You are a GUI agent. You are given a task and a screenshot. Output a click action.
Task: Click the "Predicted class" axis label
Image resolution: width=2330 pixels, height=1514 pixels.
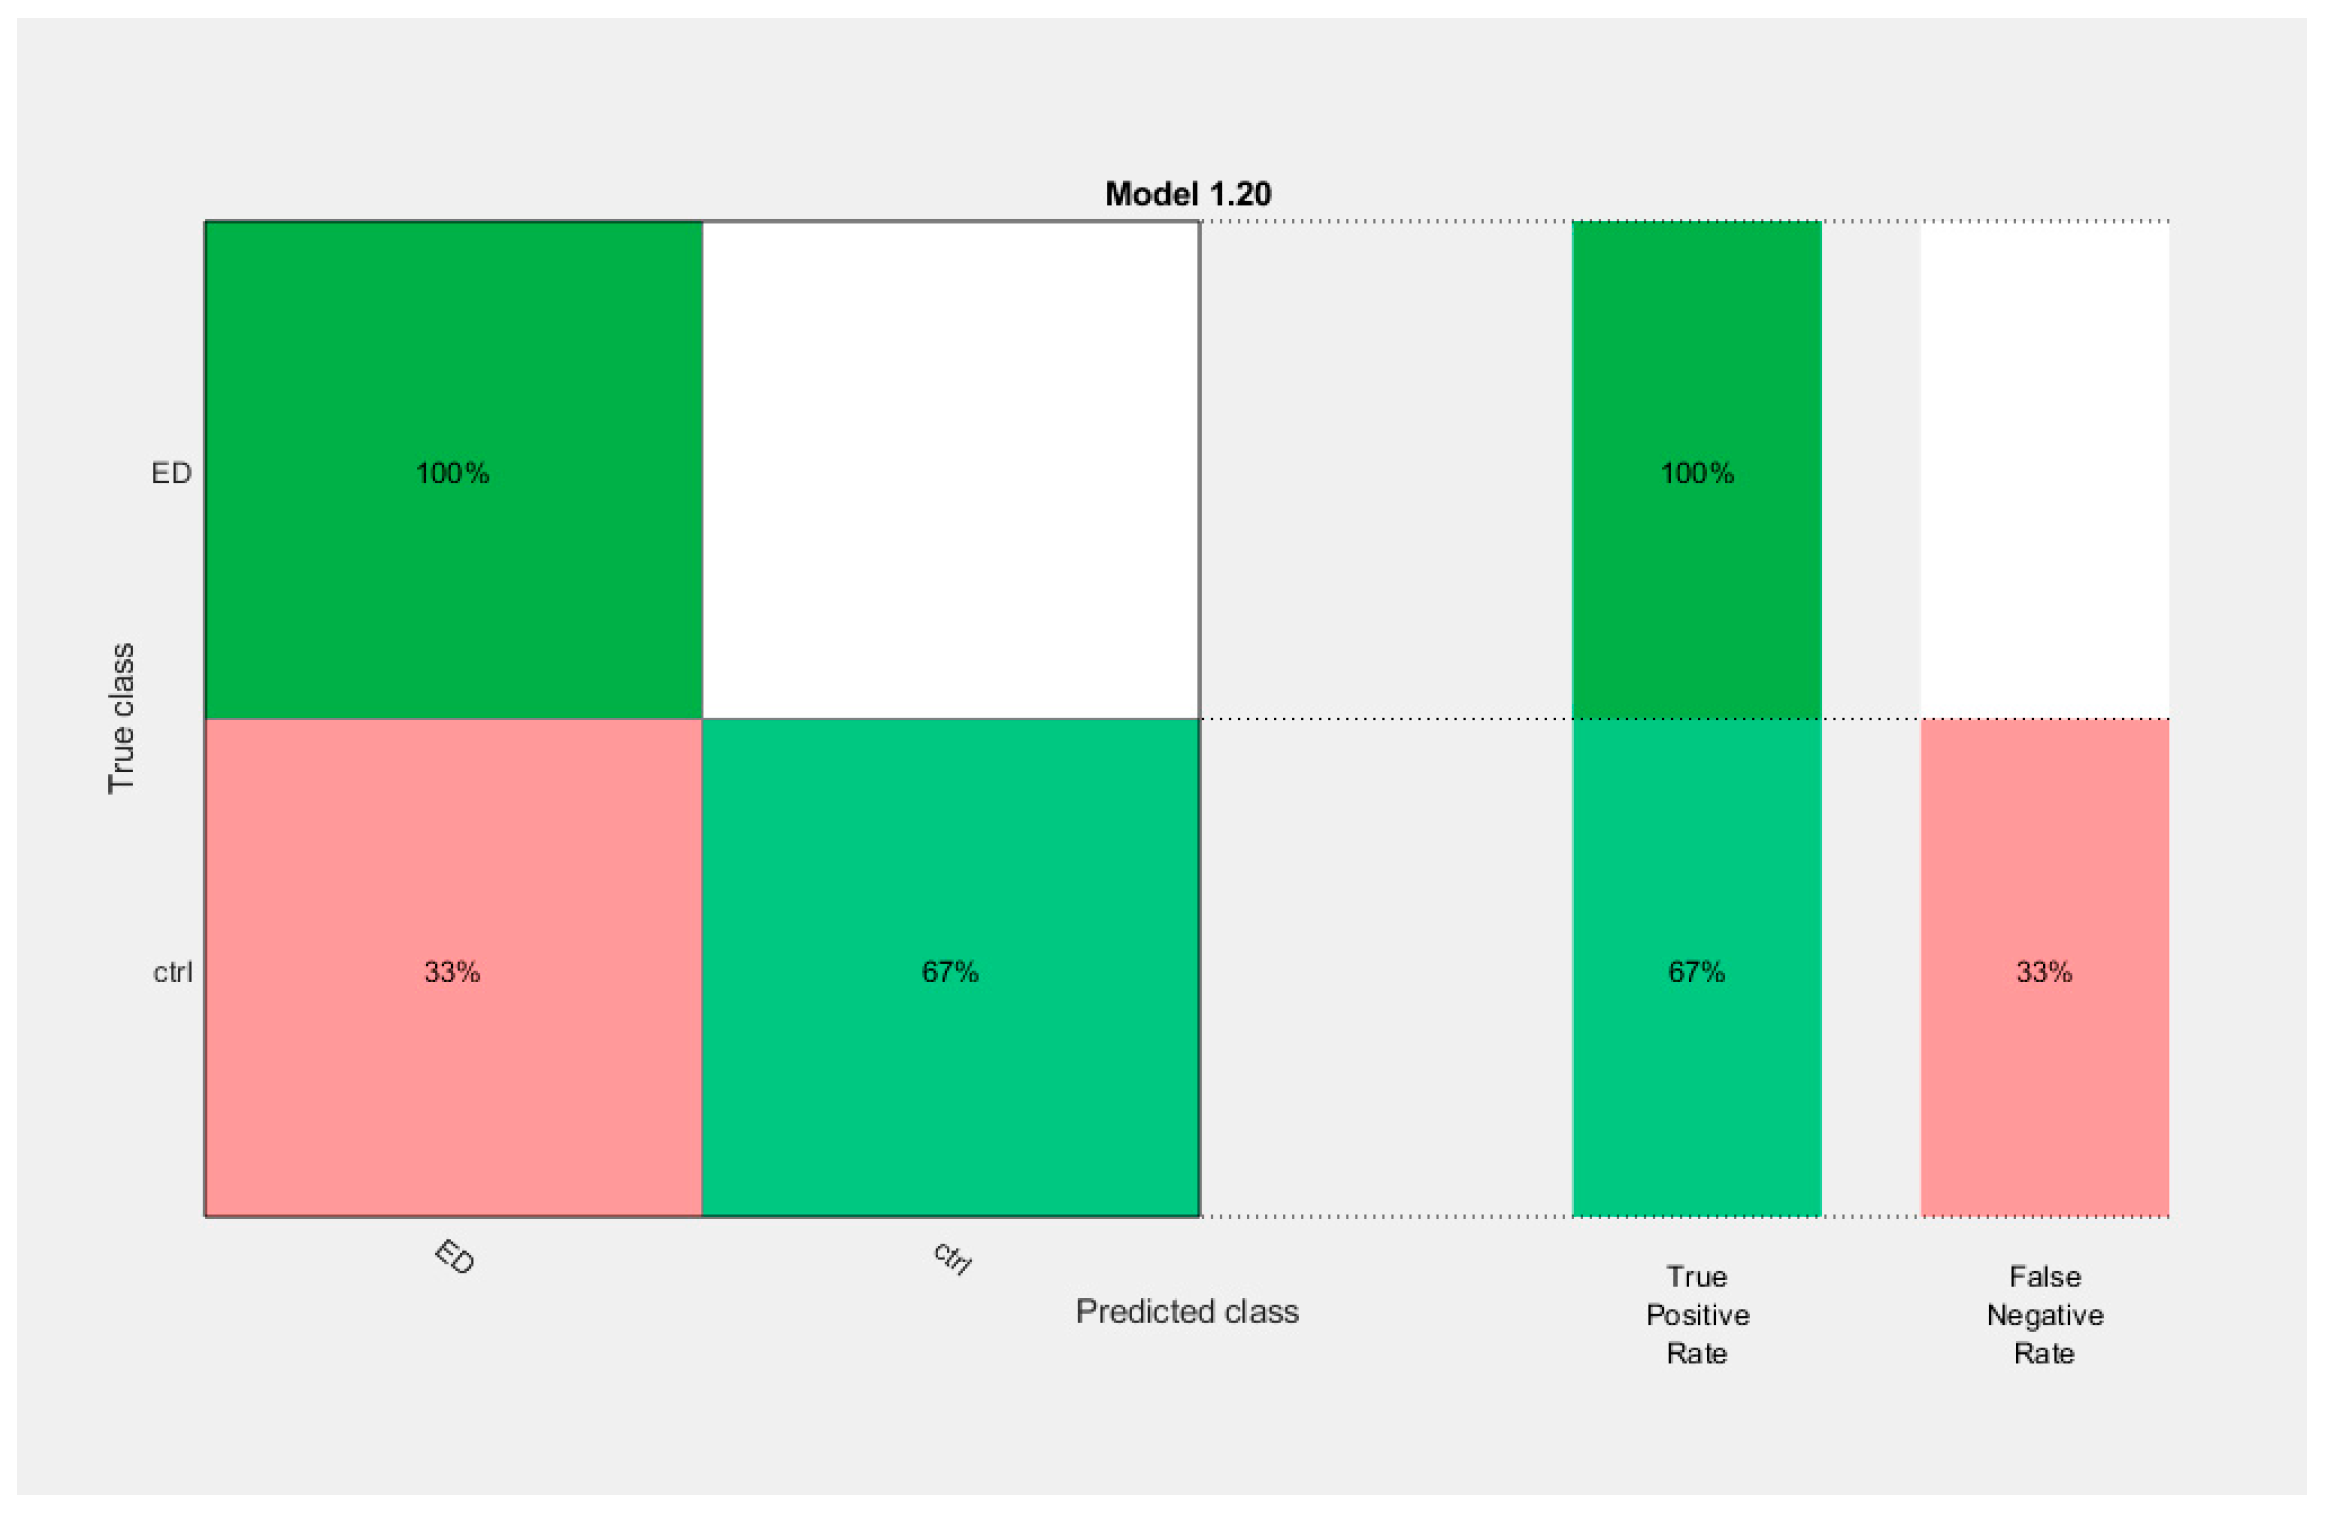(1187, 1311)
